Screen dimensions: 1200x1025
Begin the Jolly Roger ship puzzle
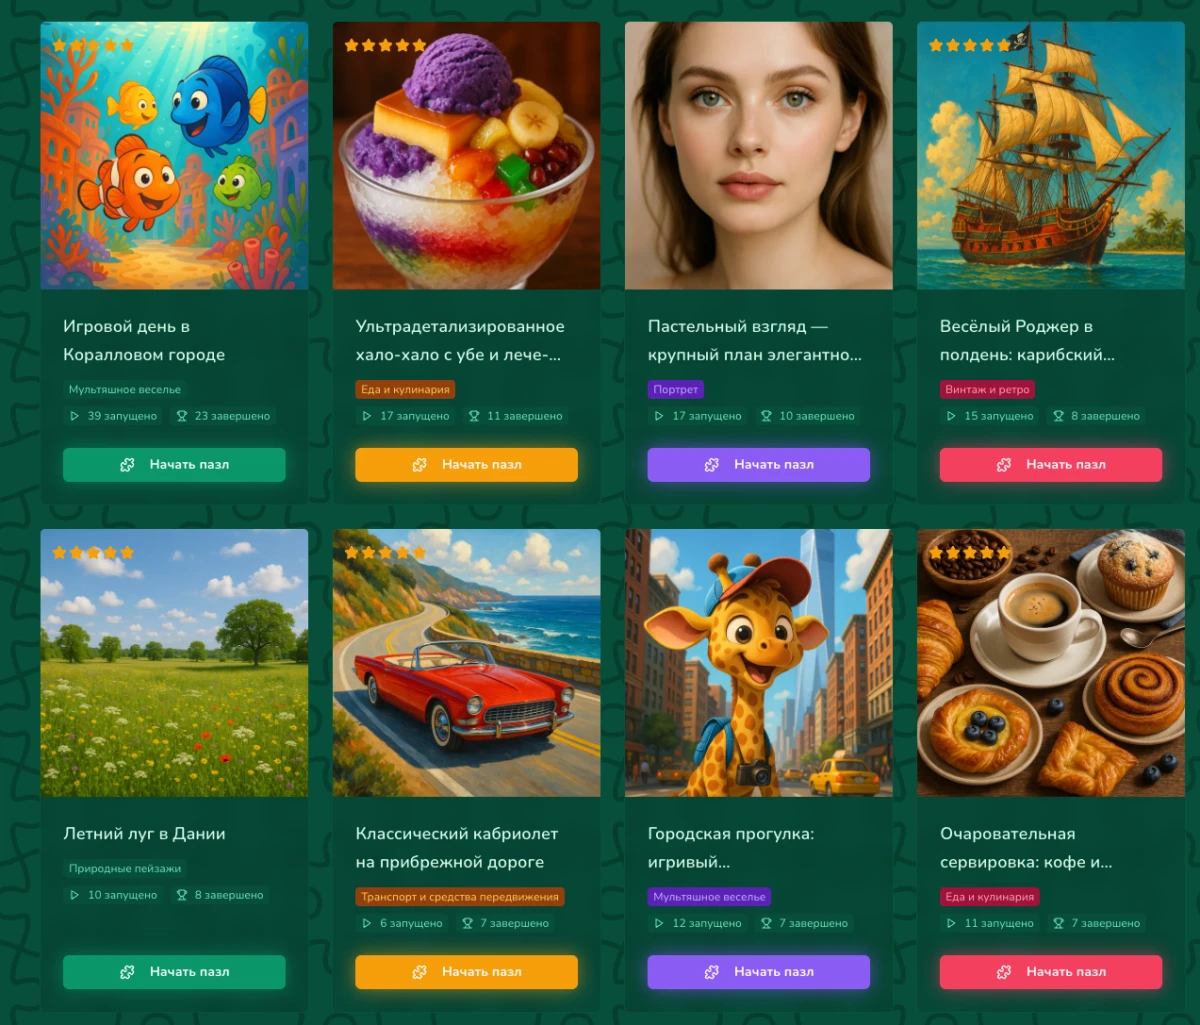coord(1051,465)
